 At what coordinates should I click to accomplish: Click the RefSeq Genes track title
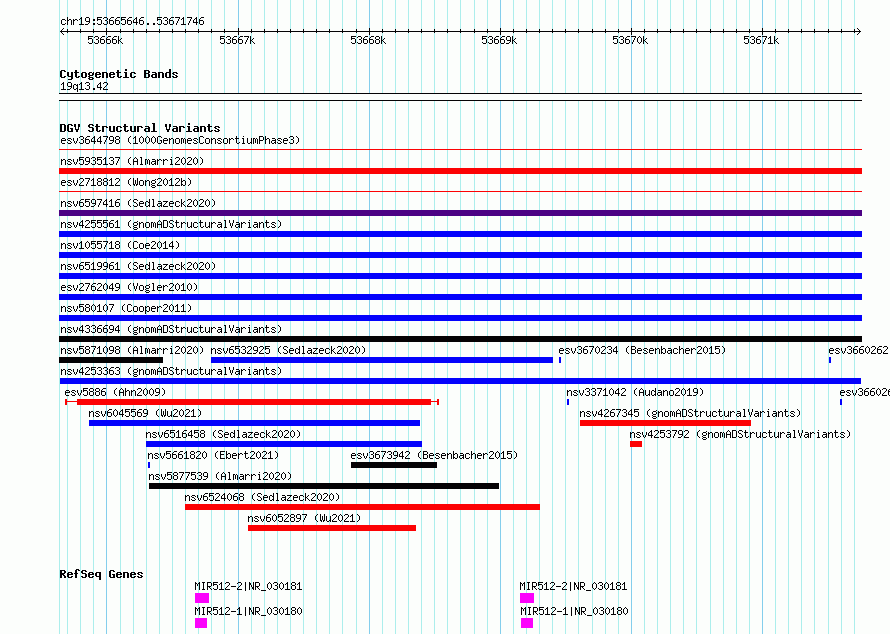coord(101,574)
